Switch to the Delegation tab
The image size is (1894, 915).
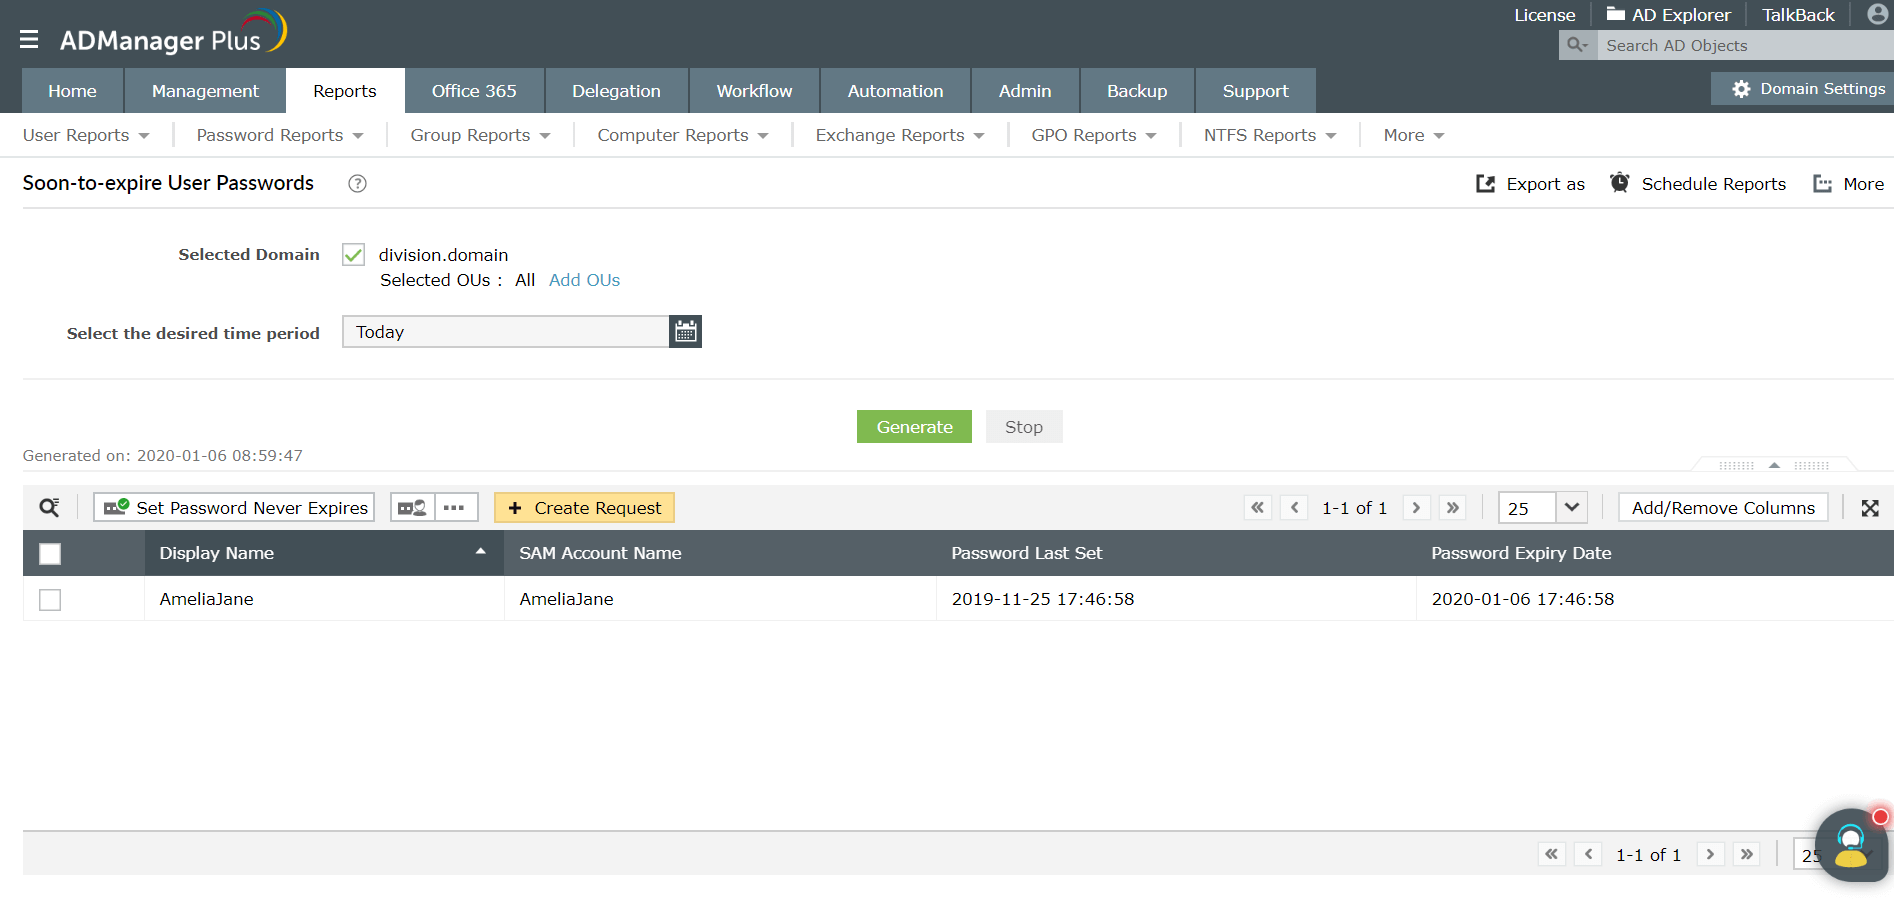click(616, 90)
